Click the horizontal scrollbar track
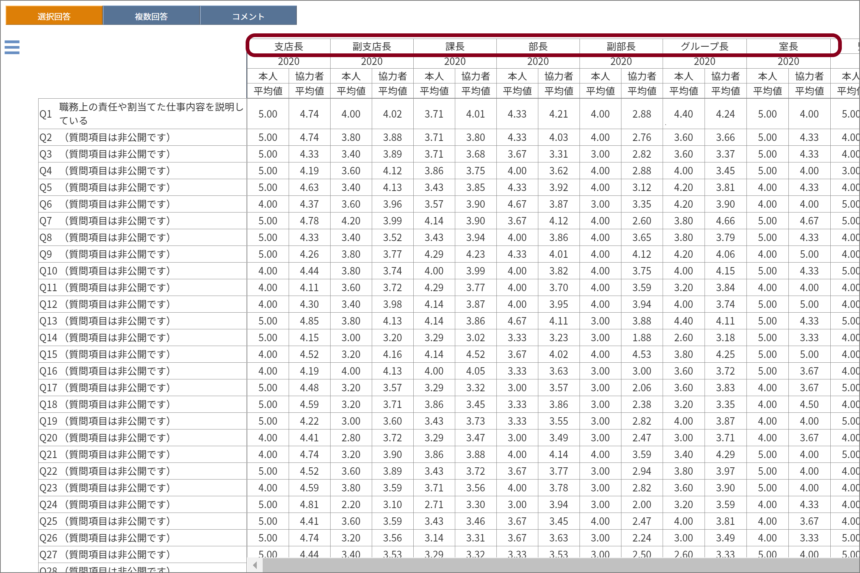 (550, 565)
